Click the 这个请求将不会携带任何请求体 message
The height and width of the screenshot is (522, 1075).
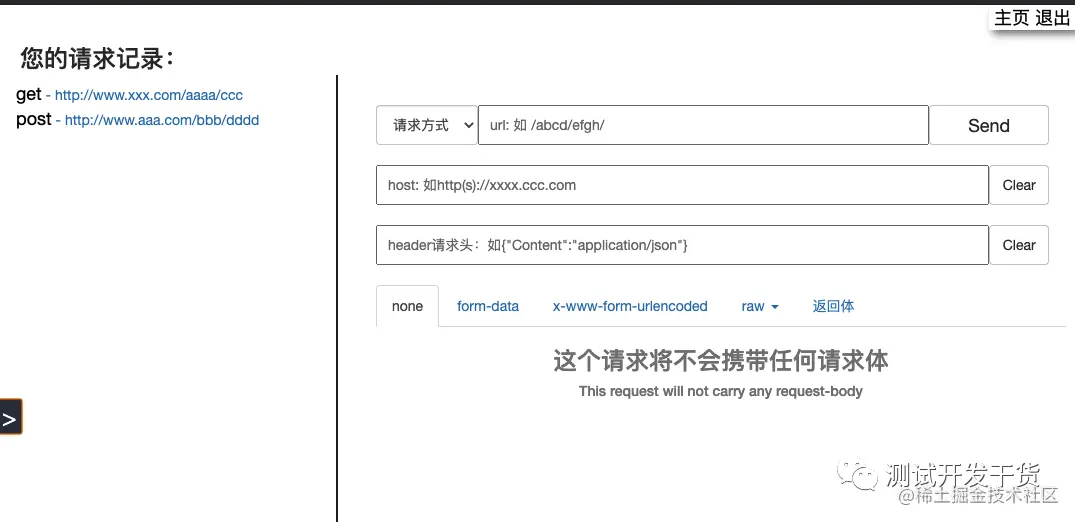[x=721, y=360]
